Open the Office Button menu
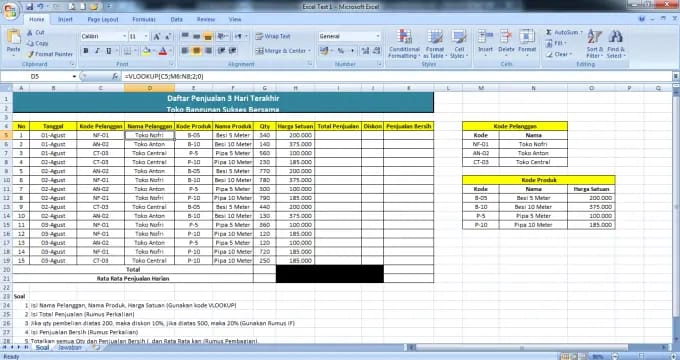 point(10,10)
